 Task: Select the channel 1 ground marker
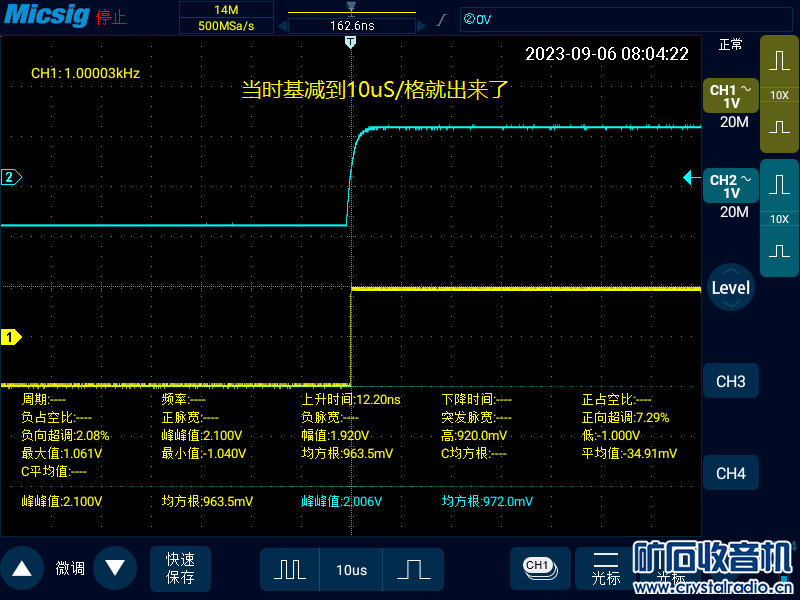(11, 337)
